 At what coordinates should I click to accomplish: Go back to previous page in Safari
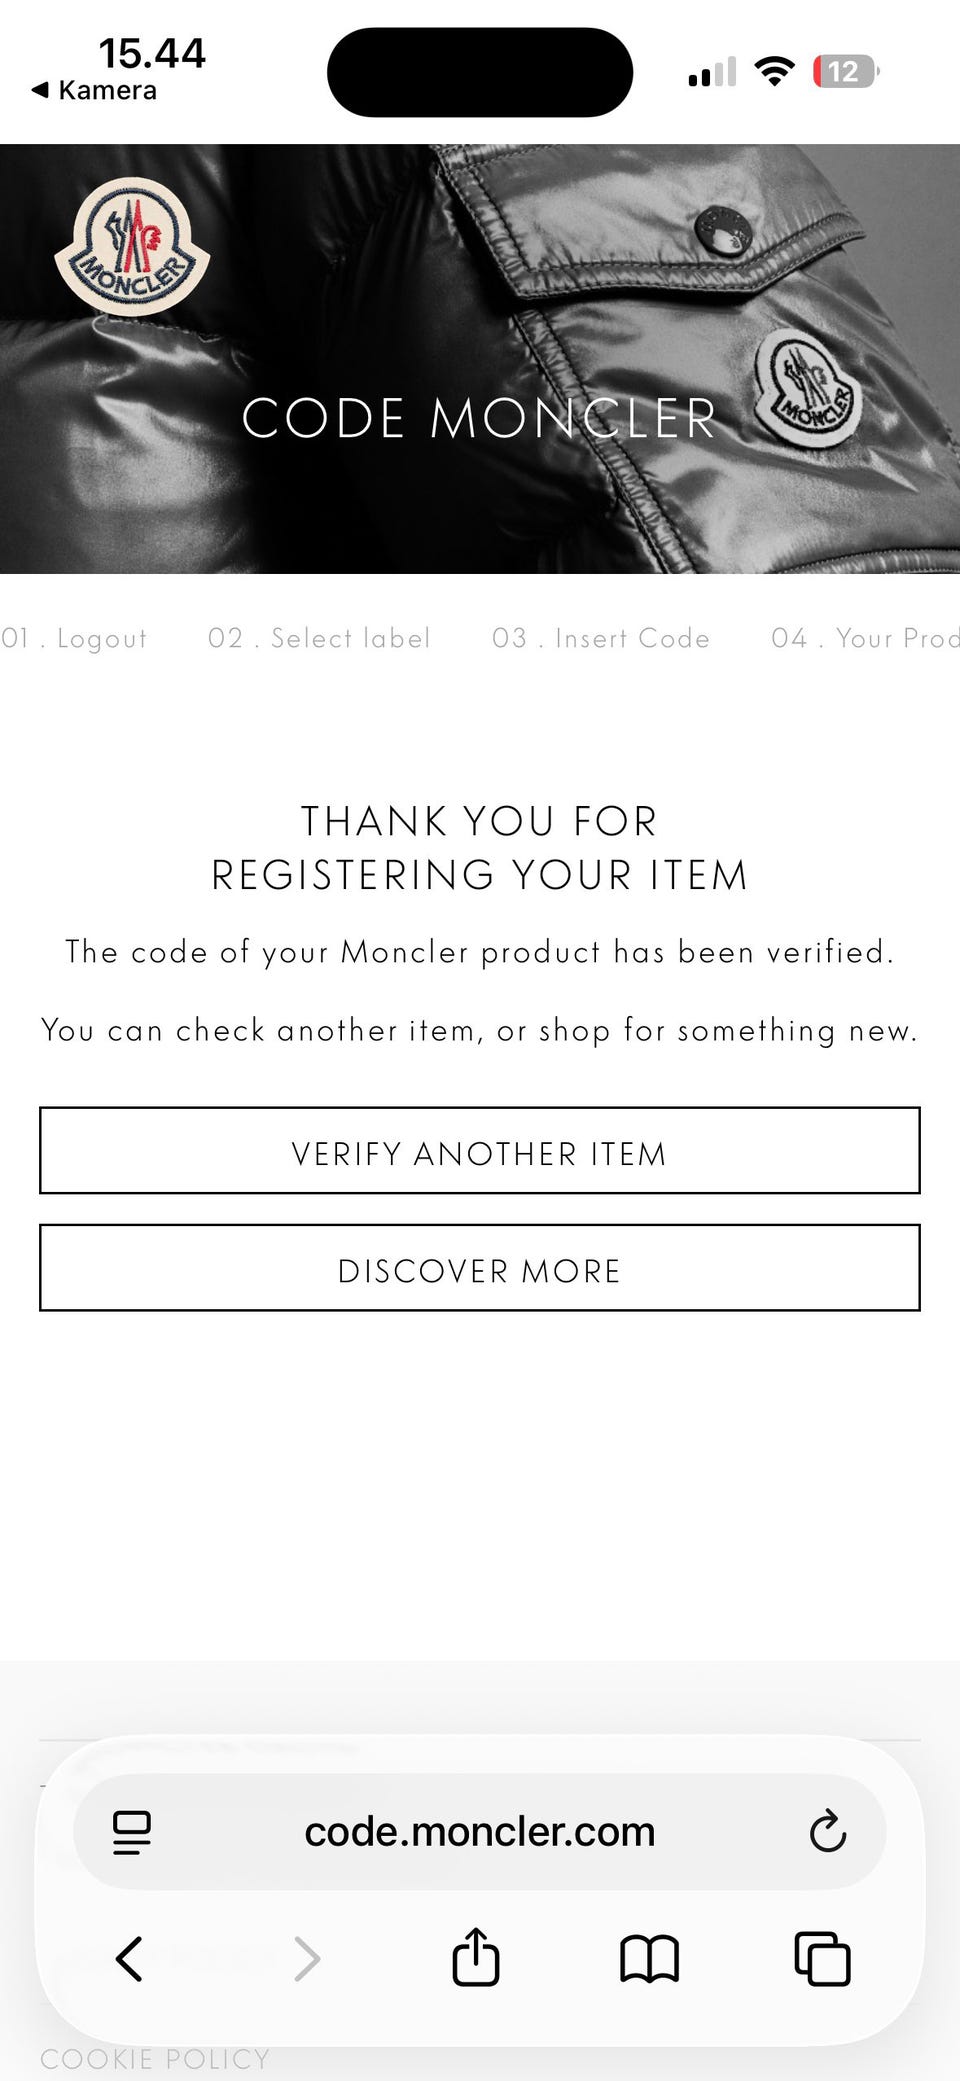click(x=130, y=1958)
